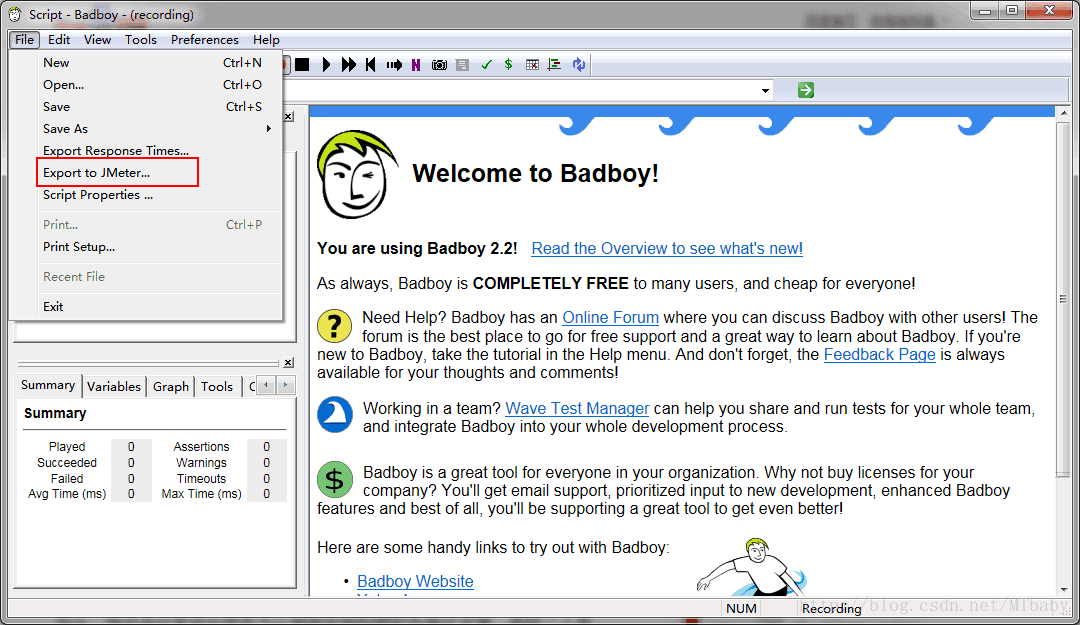The image size is (1080, 625).
Task: Click the 'Succeeded' label in Summary
Action: point(67,463)
